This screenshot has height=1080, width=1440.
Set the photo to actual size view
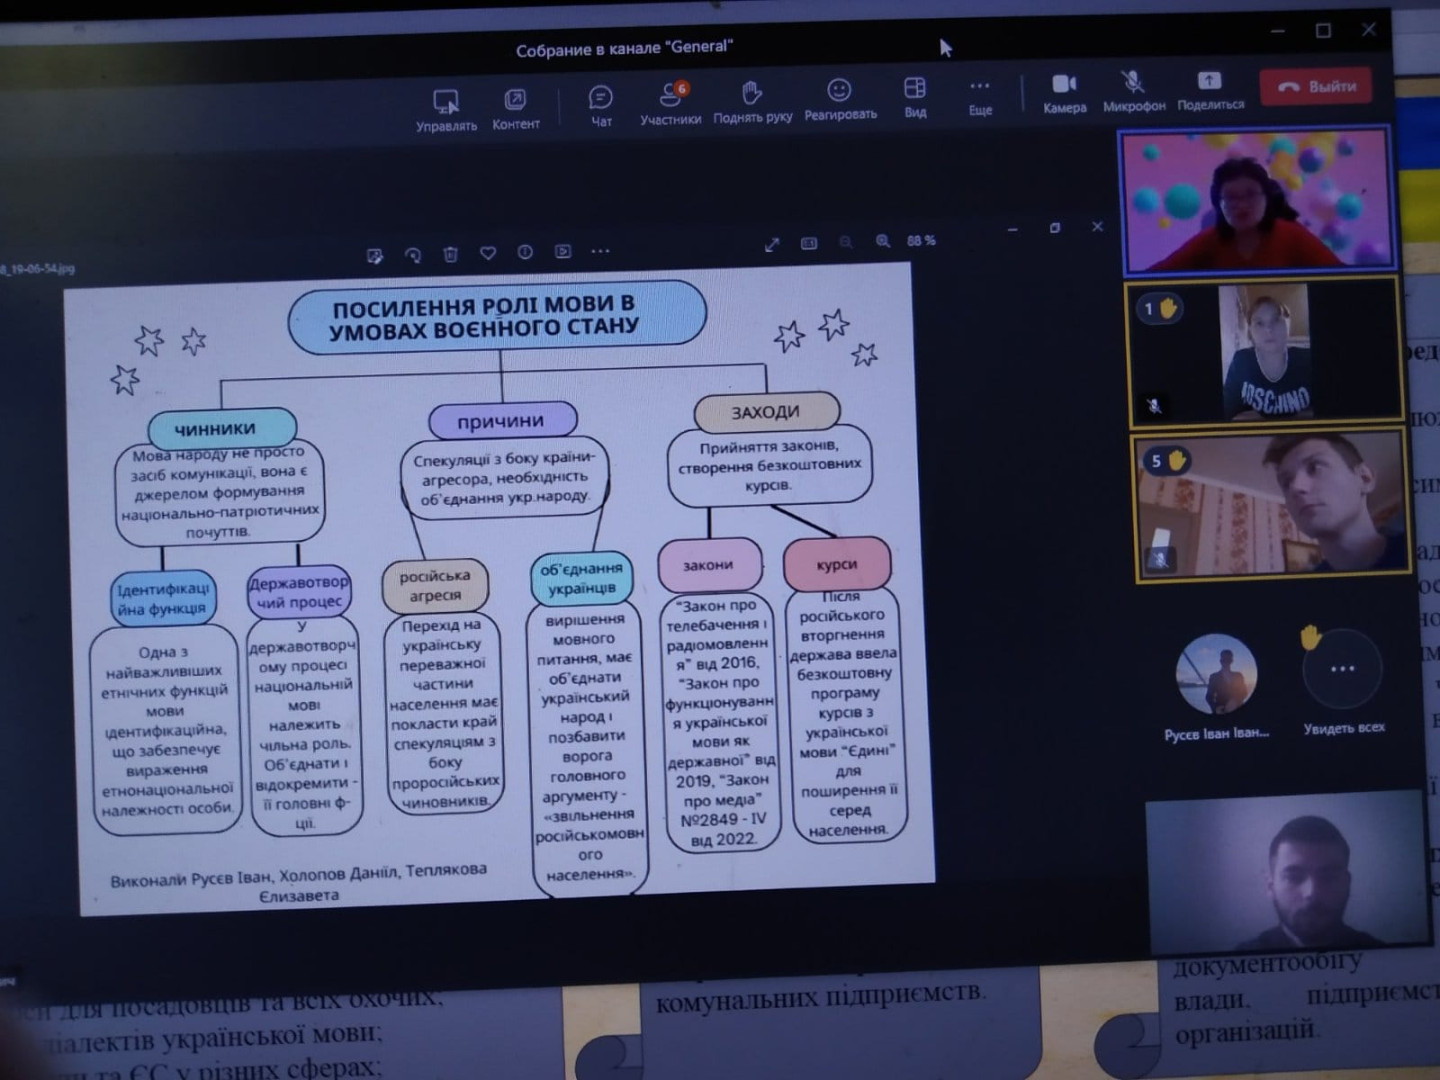809,243
